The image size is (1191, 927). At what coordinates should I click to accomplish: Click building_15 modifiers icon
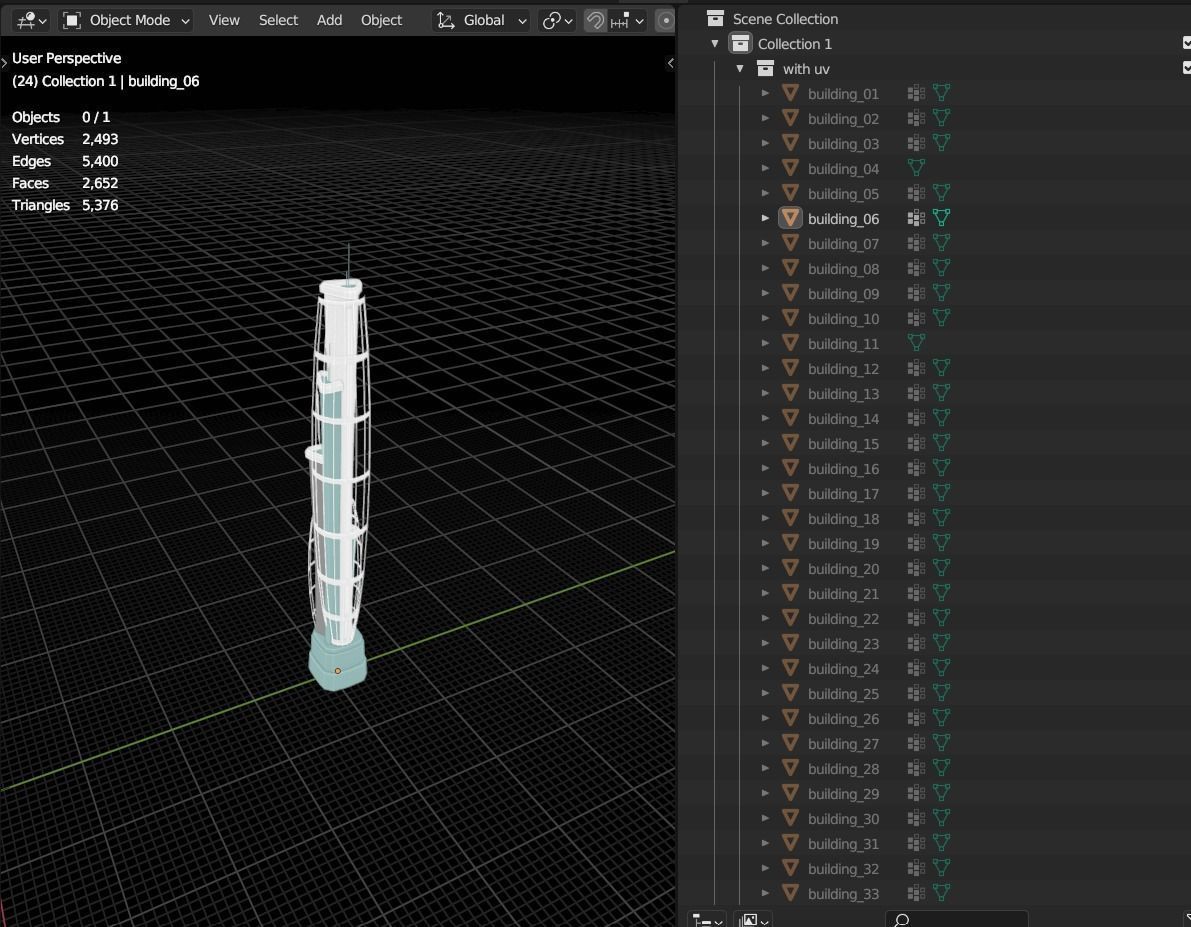(916, 443)
